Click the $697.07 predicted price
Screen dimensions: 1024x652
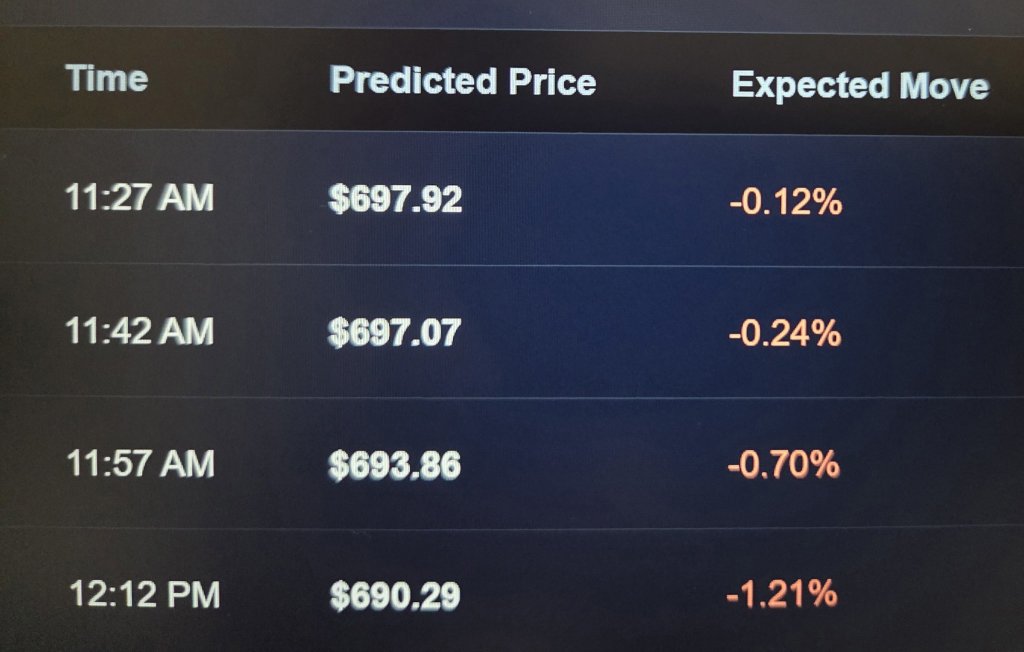point(394,332)
